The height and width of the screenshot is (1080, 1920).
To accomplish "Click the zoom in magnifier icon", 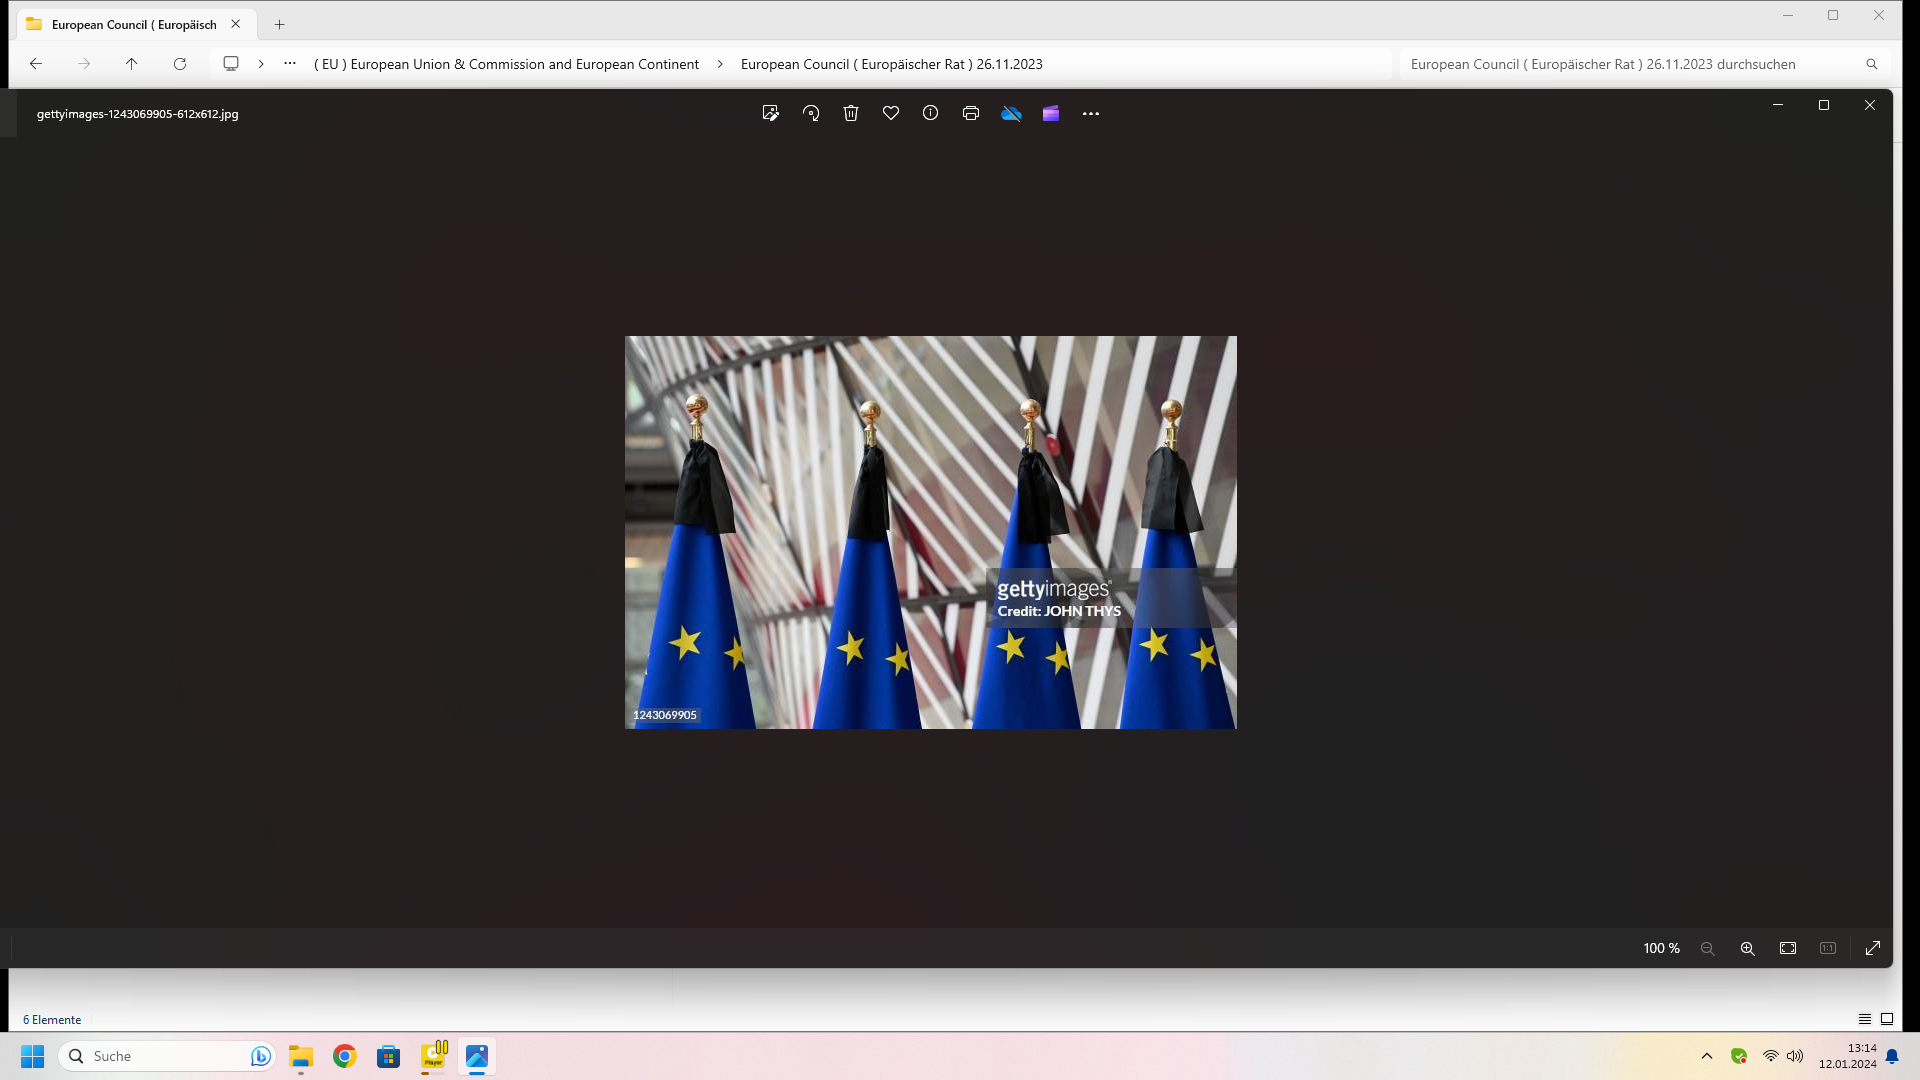I will coord(1748,949).
